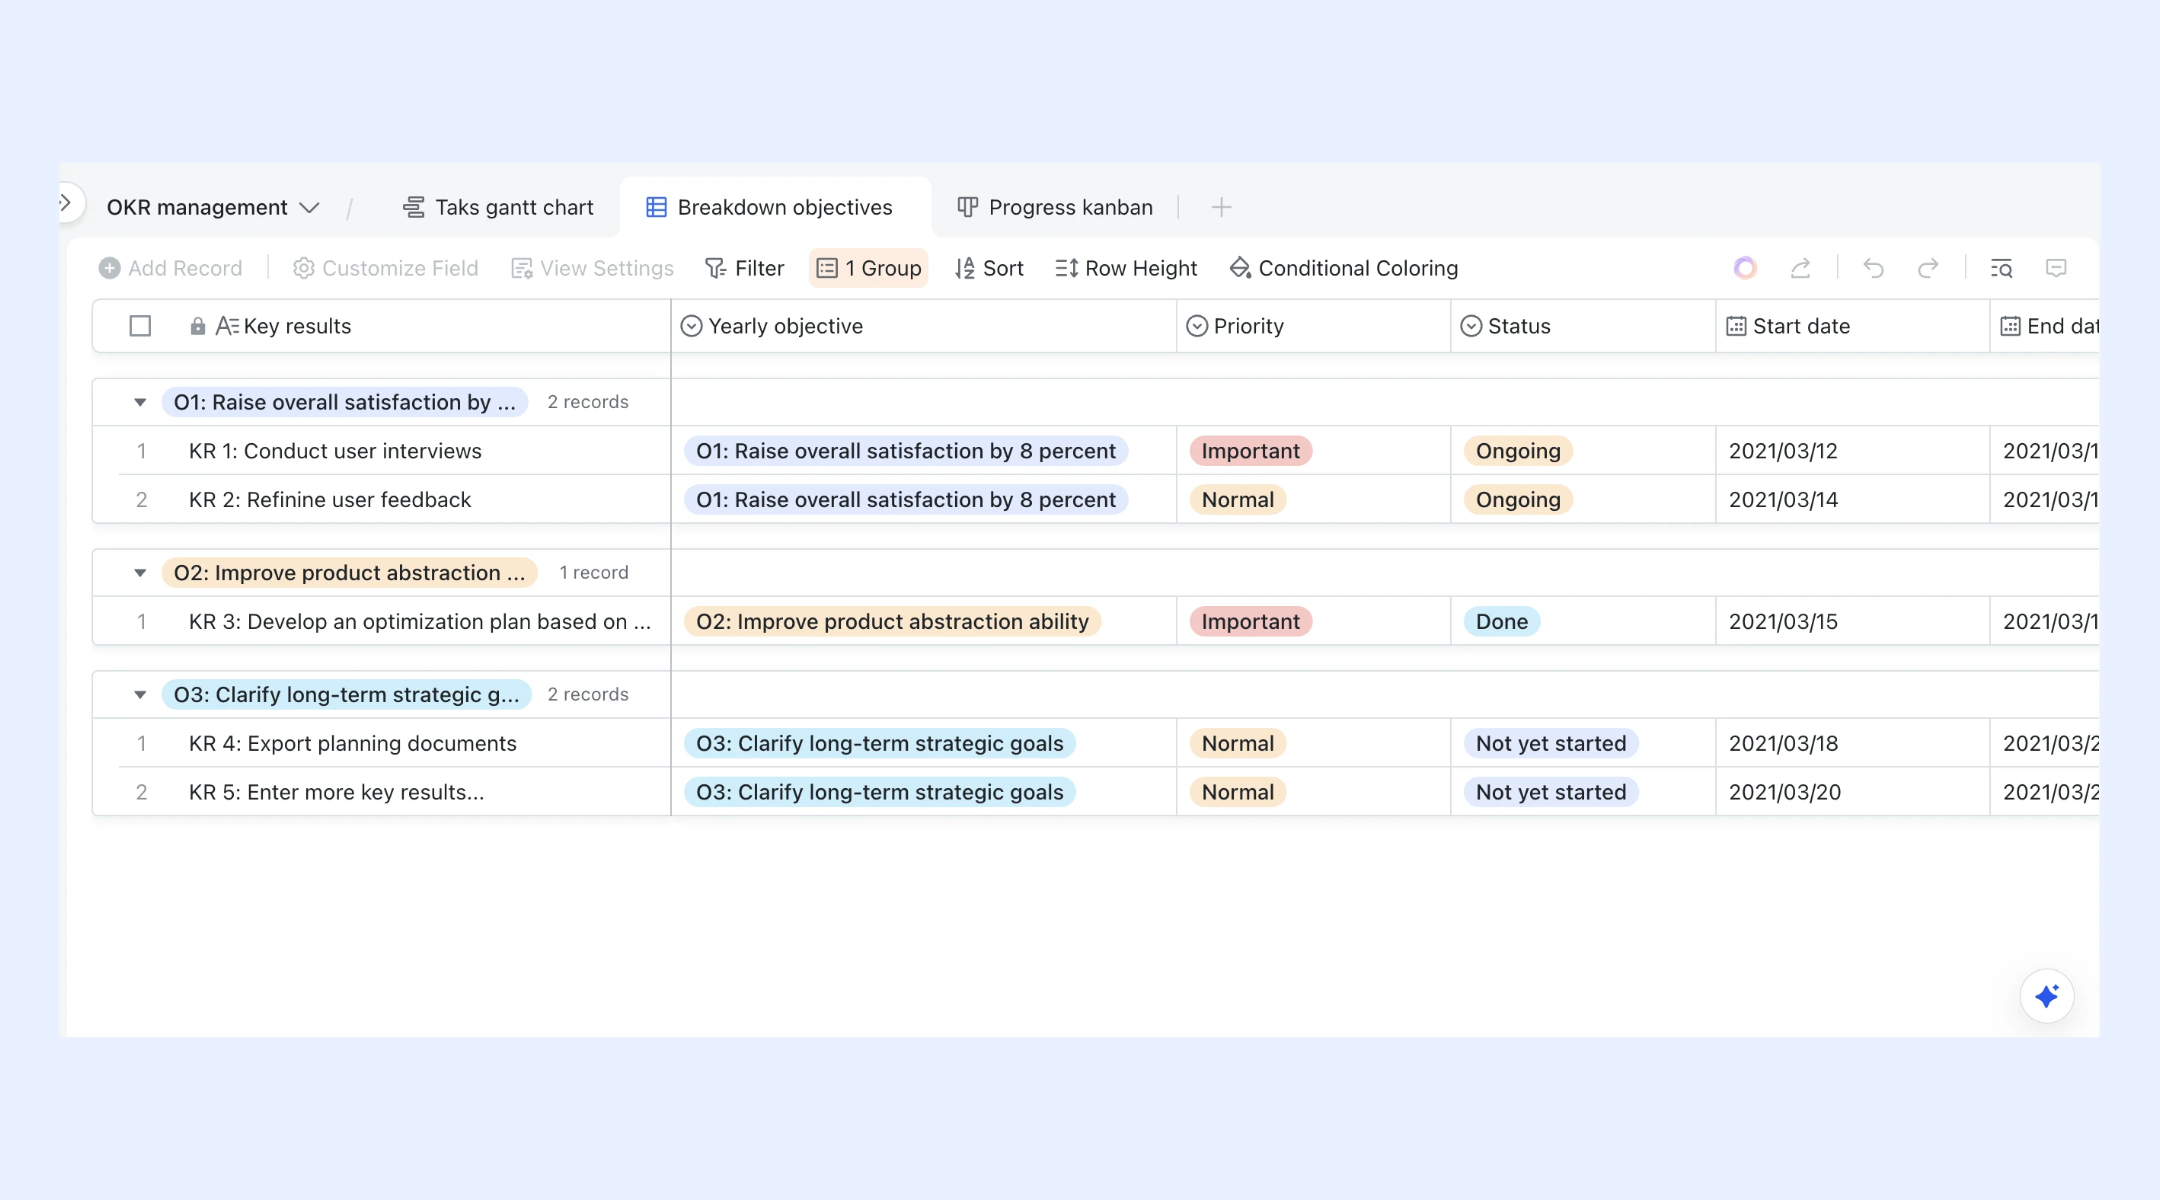
Task: Click the Key results column header
Action: tap(382, 326)
